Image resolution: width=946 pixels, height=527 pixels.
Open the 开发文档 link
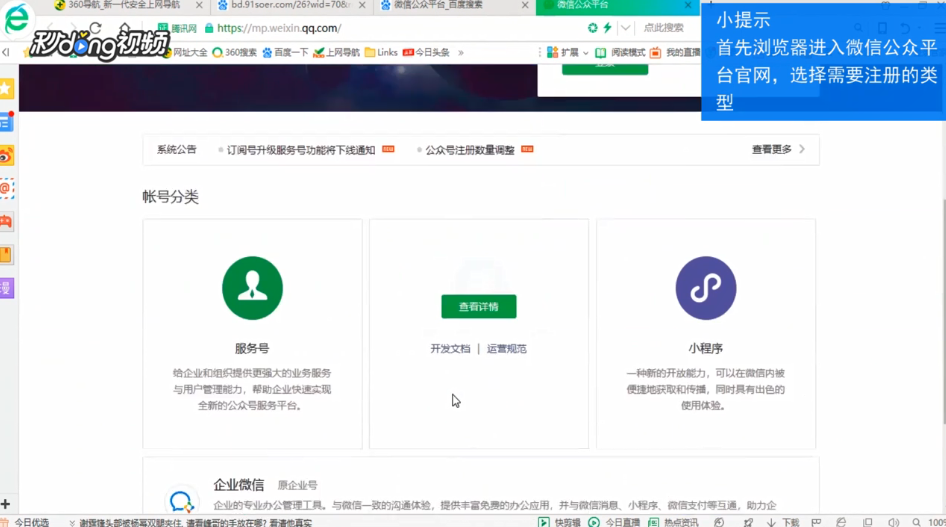[450, 349]
